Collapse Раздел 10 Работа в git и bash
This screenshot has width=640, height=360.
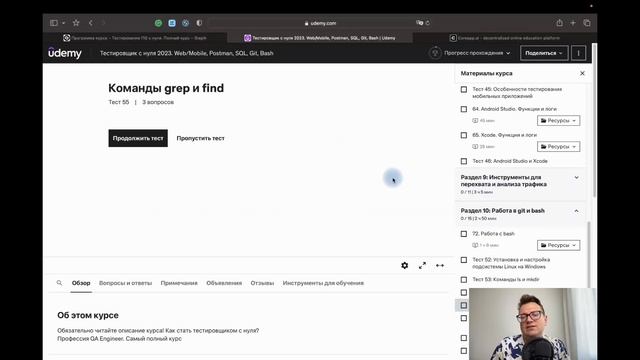tap(576, 211)
